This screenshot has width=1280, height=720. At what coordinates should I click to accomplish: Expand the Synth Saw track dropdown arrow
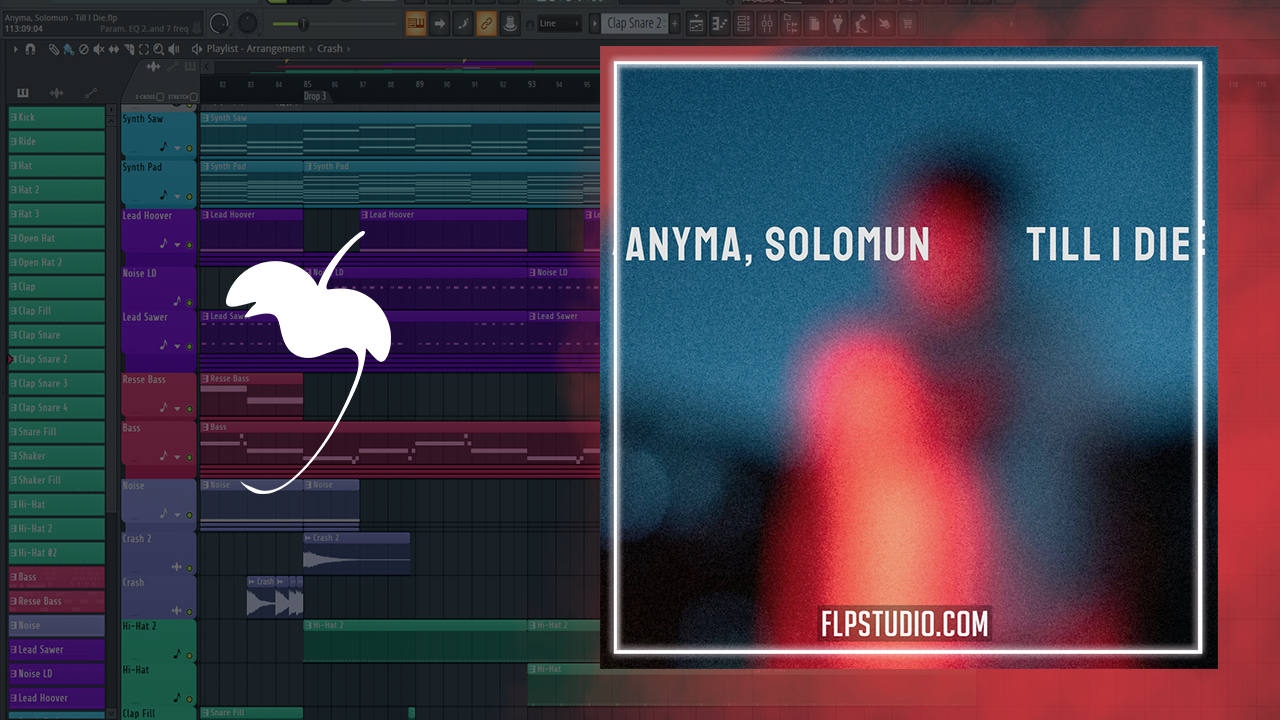click(177, 148)
